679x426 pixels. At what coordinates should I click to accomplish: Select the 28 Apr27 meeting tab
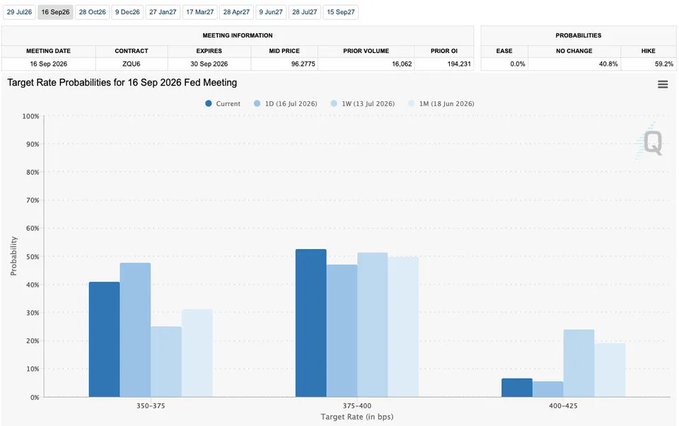click(x=236, y=12)
